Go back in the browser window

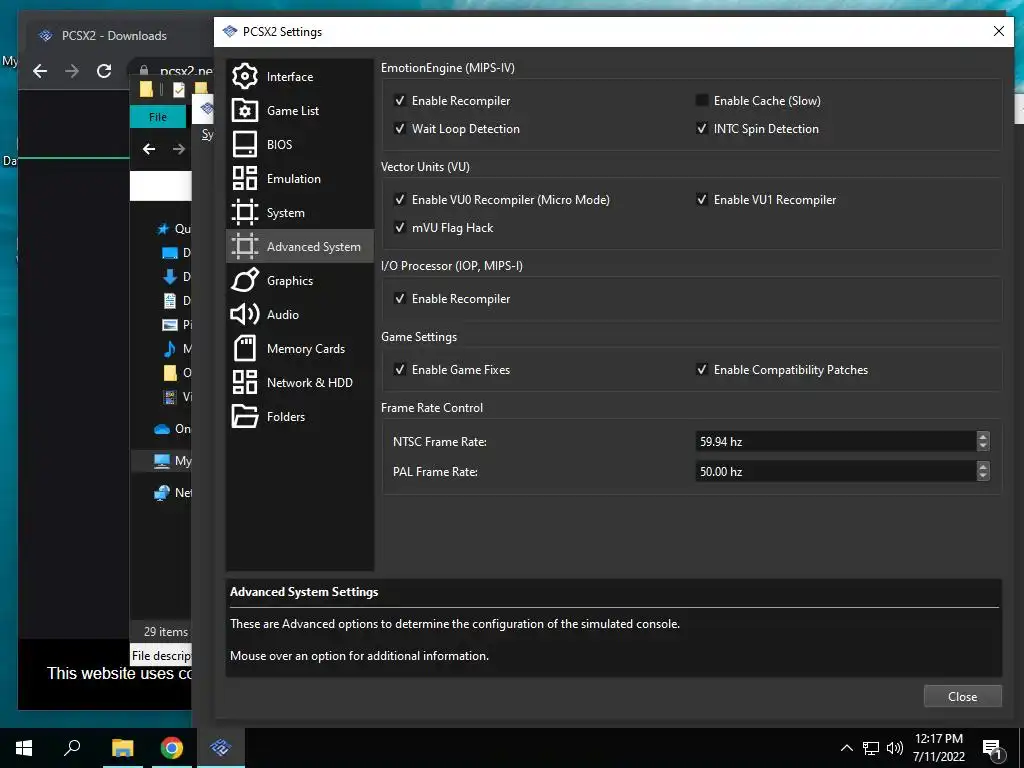tap(40, 71)
